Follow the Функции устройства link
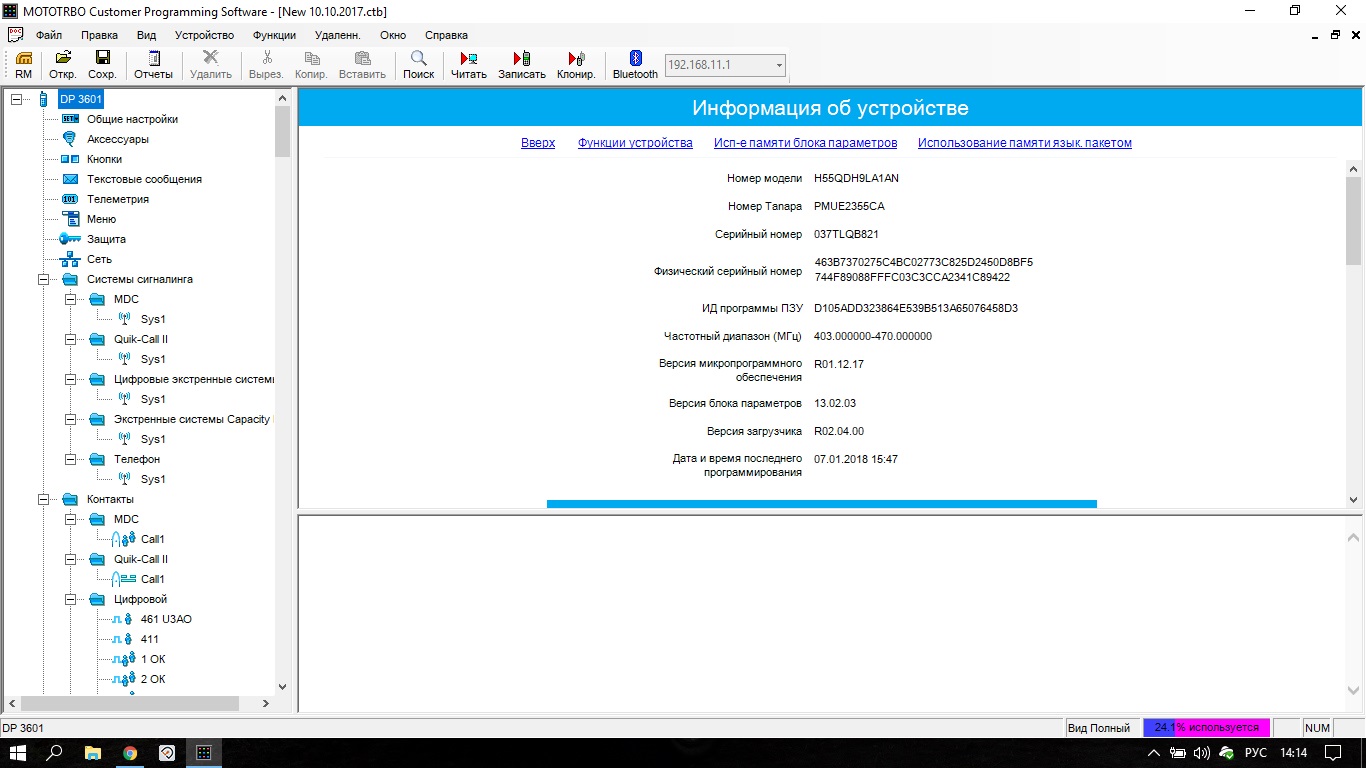Image resolution: width=1366 pixels, height=768 pixels. point(635,143)
